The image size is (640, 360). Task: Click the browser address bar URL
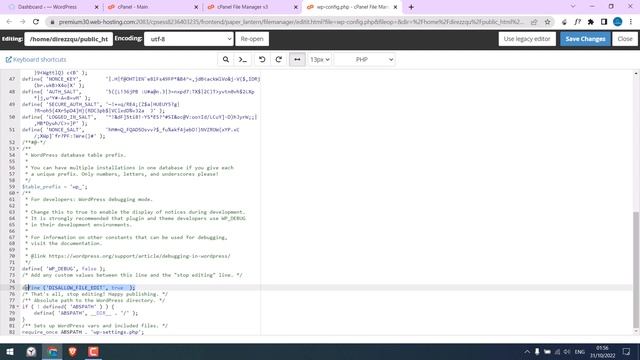[291, 22]
